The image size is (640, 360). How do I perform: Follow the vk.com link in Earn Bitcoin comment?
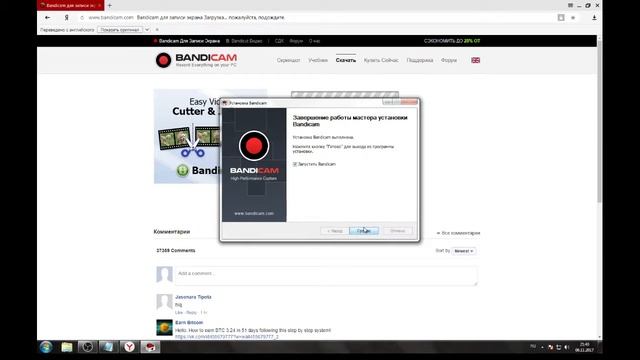pos(227,337)
